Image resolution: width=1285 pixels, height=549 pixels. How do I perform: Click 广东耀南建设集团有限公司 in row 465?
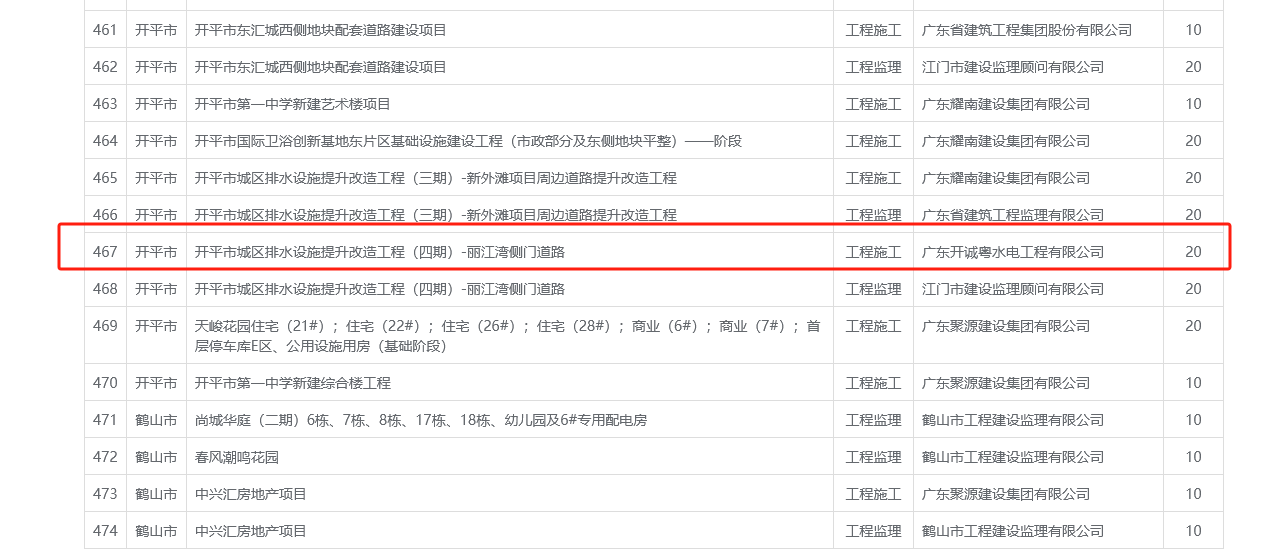pos(1006,178)
